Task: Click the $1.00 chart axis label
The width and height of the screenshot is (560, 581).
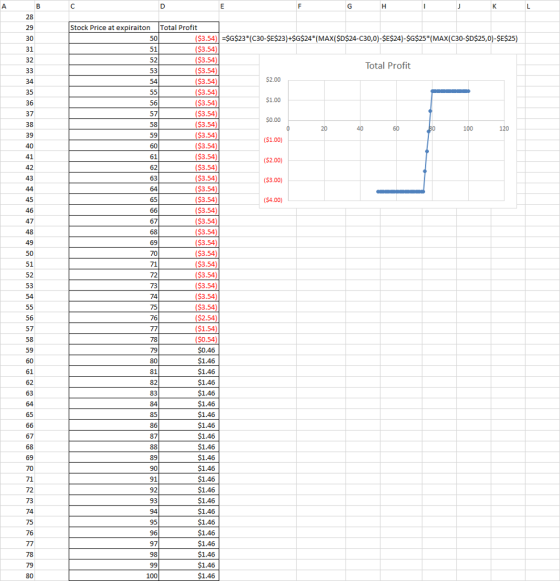Action: [x=274, y=100]
